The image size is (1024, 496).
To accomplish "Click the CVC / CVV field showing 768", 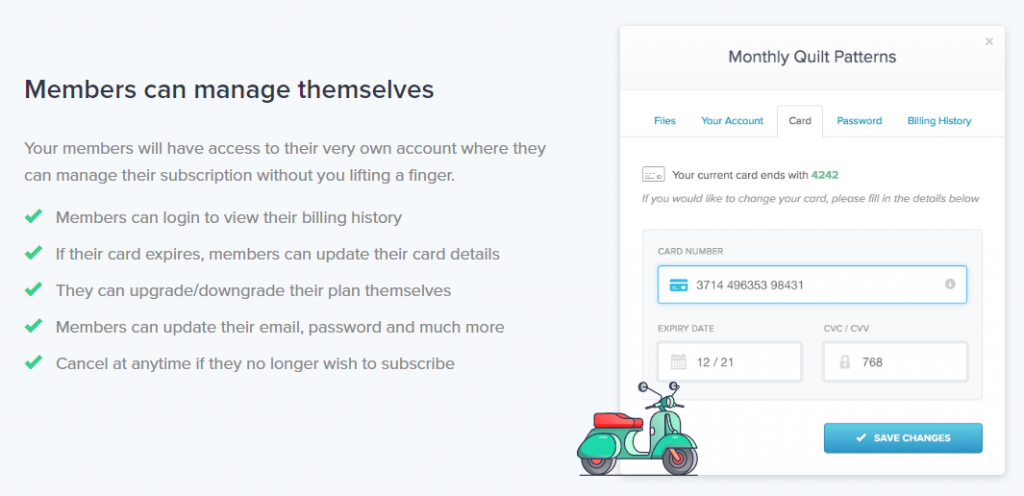I will coord(895,362).
